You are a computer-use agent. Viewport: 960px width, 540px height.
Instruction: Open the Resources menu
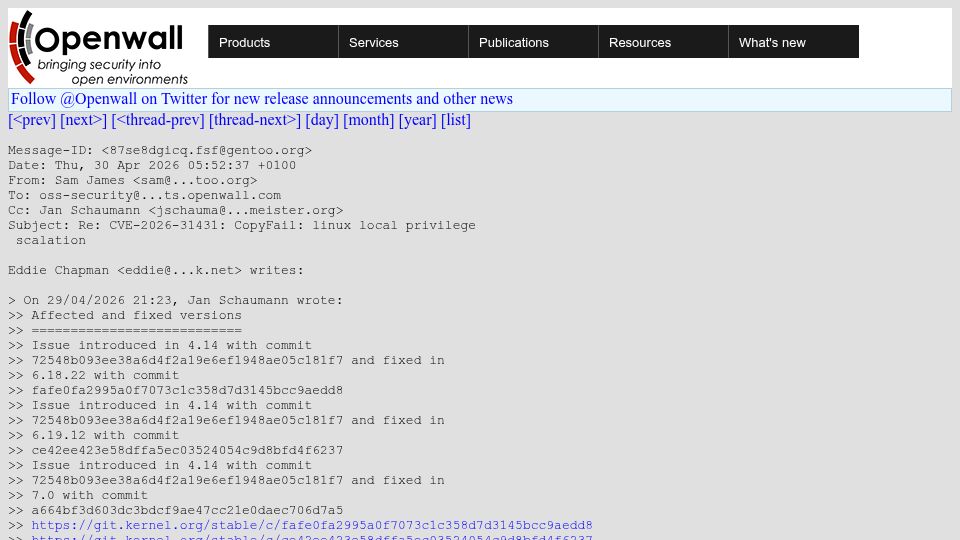pyautogui.click(x=663, y=42)
